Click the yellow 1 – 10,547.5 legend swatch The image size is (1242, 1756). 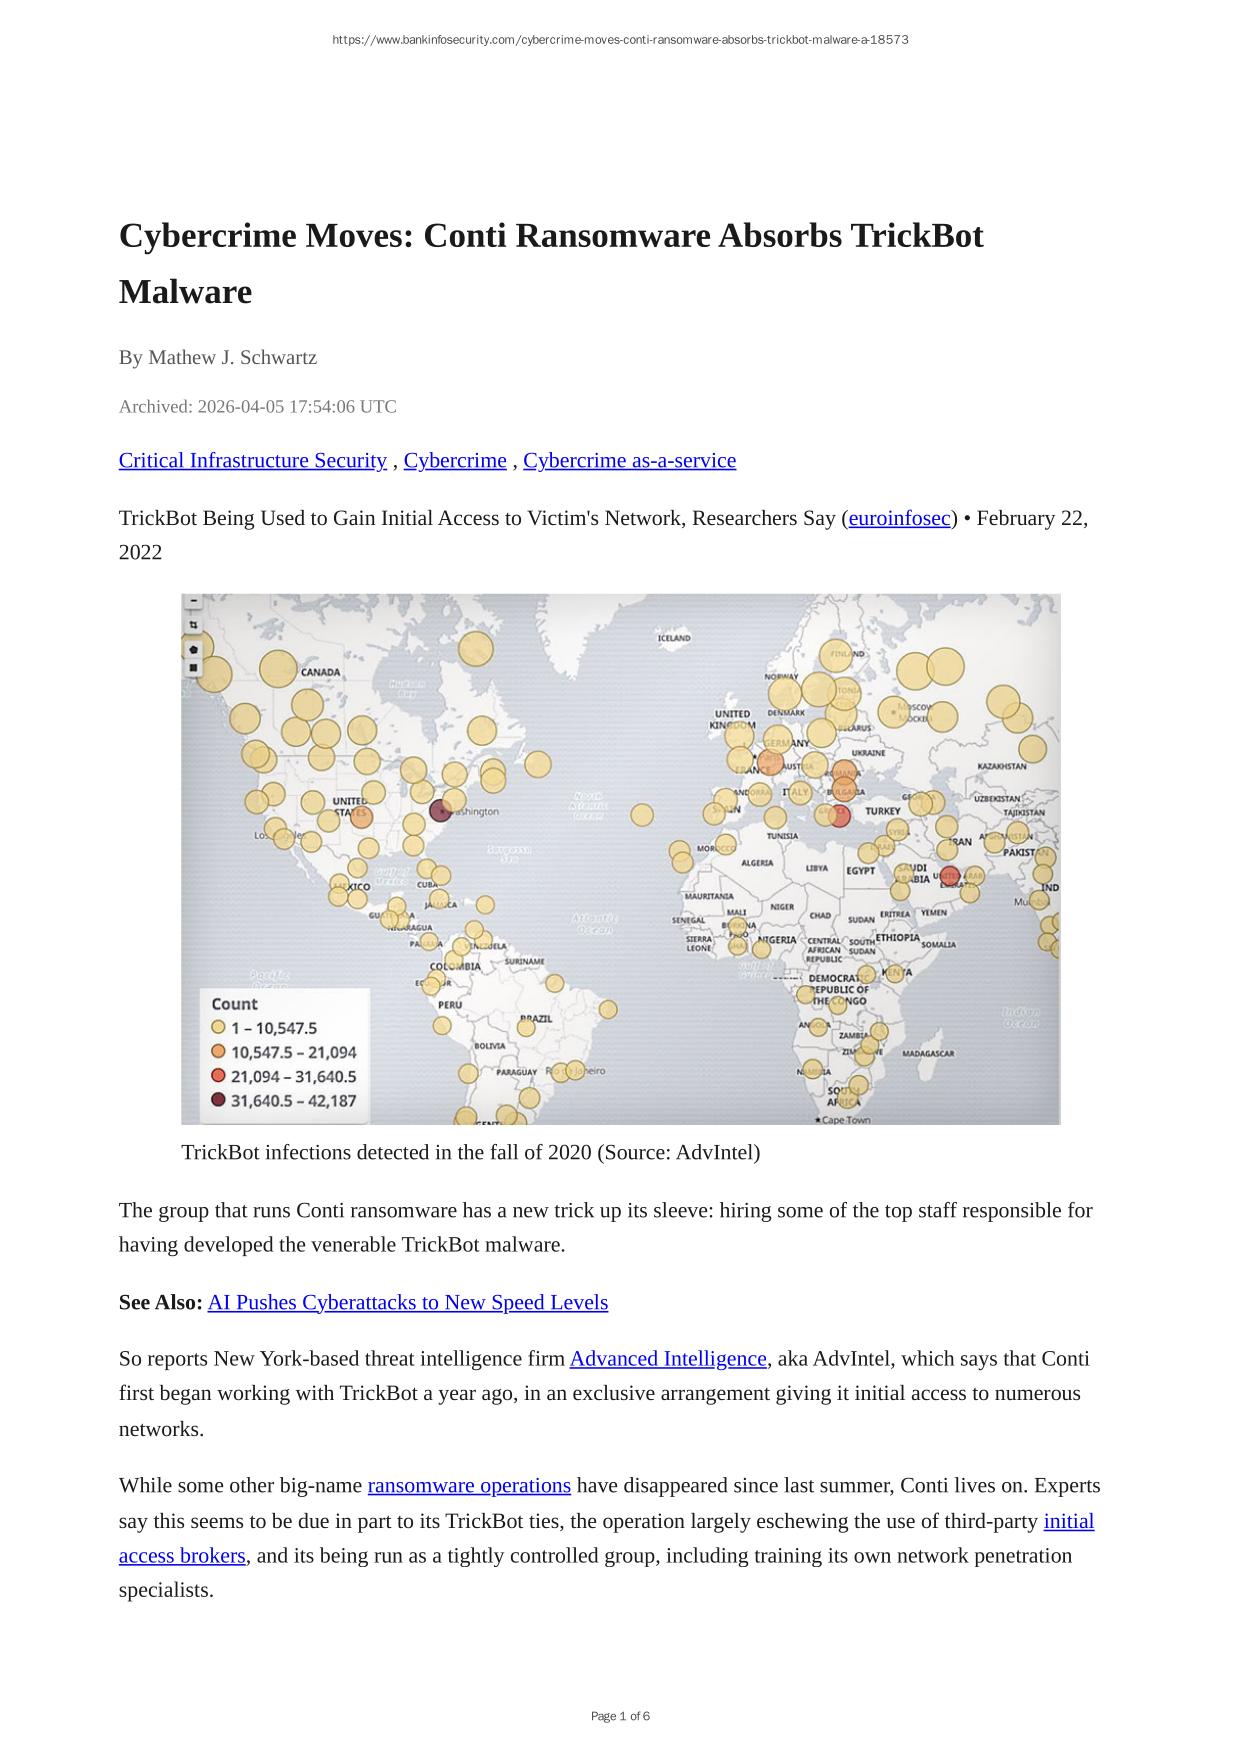tap(218, 1027)
